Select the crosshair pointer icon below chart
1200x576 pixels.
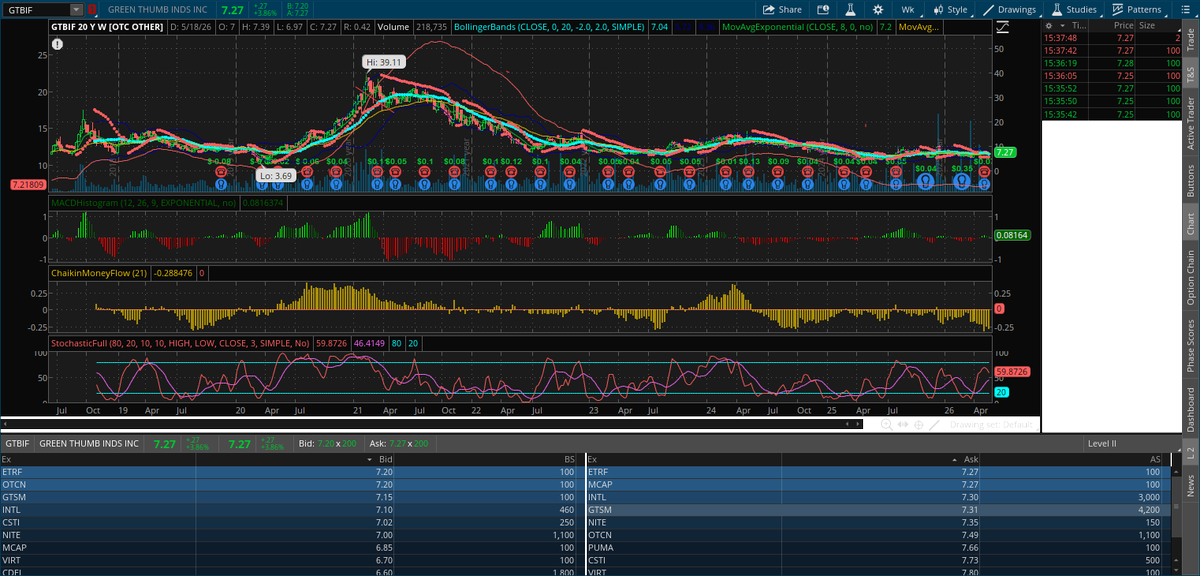point(919,425)
